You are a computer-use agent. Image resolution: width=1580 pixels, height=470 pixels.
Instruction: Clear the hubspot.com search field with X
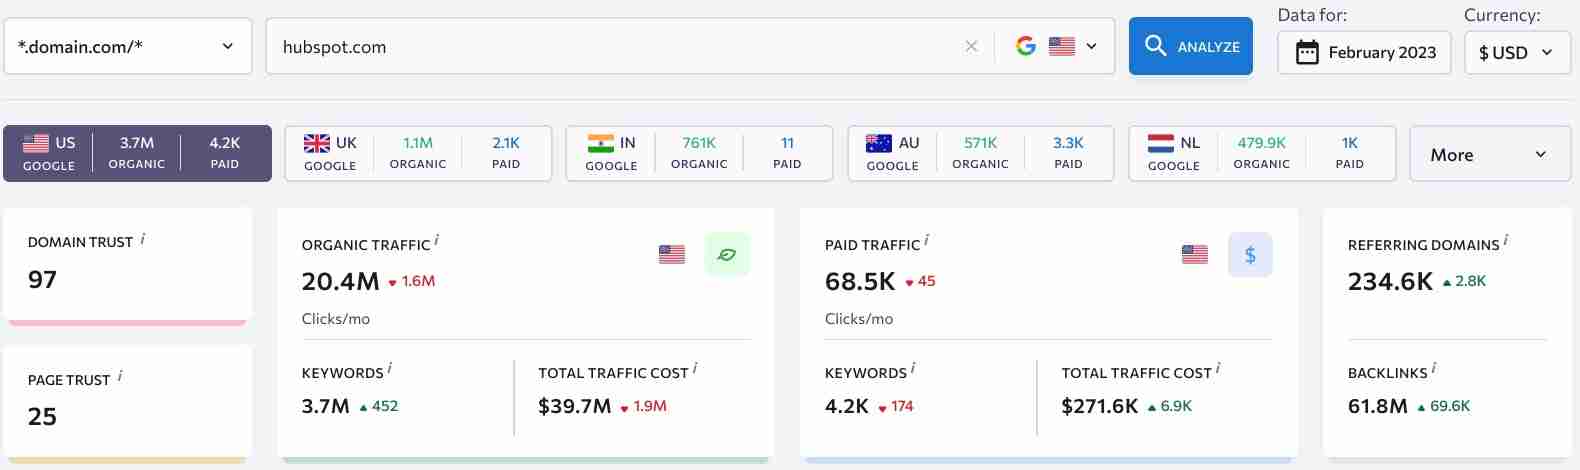click(971, 46)
